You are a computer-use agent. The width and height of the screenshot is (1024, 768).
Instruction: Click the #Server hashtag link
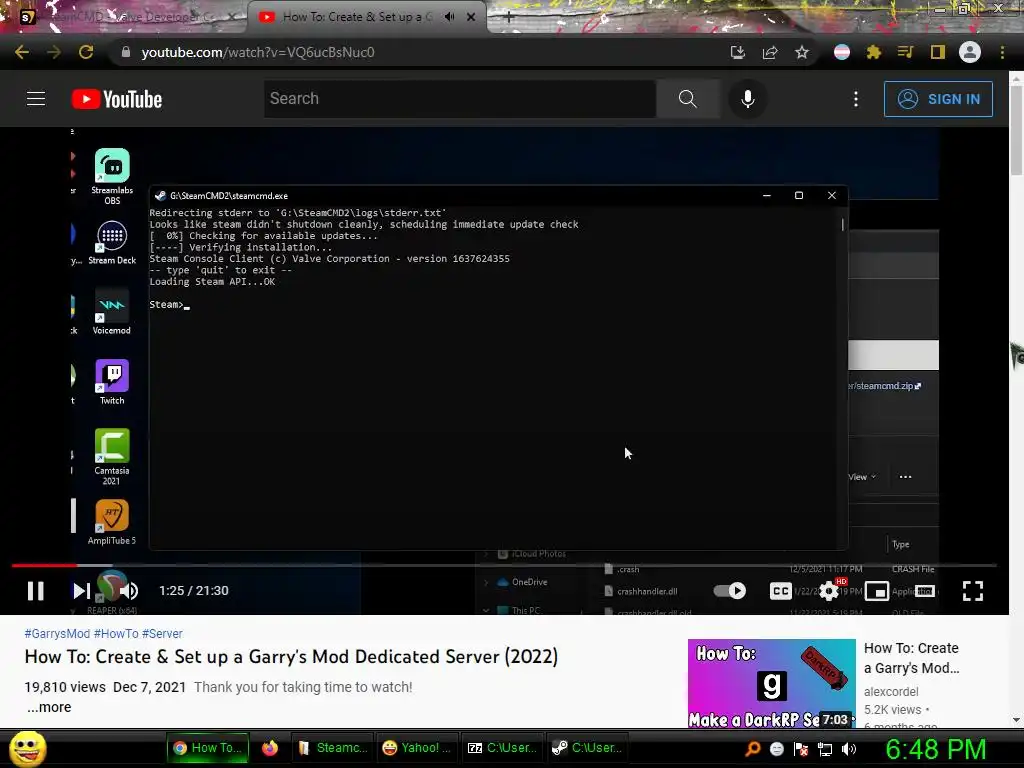click(162, 633)
